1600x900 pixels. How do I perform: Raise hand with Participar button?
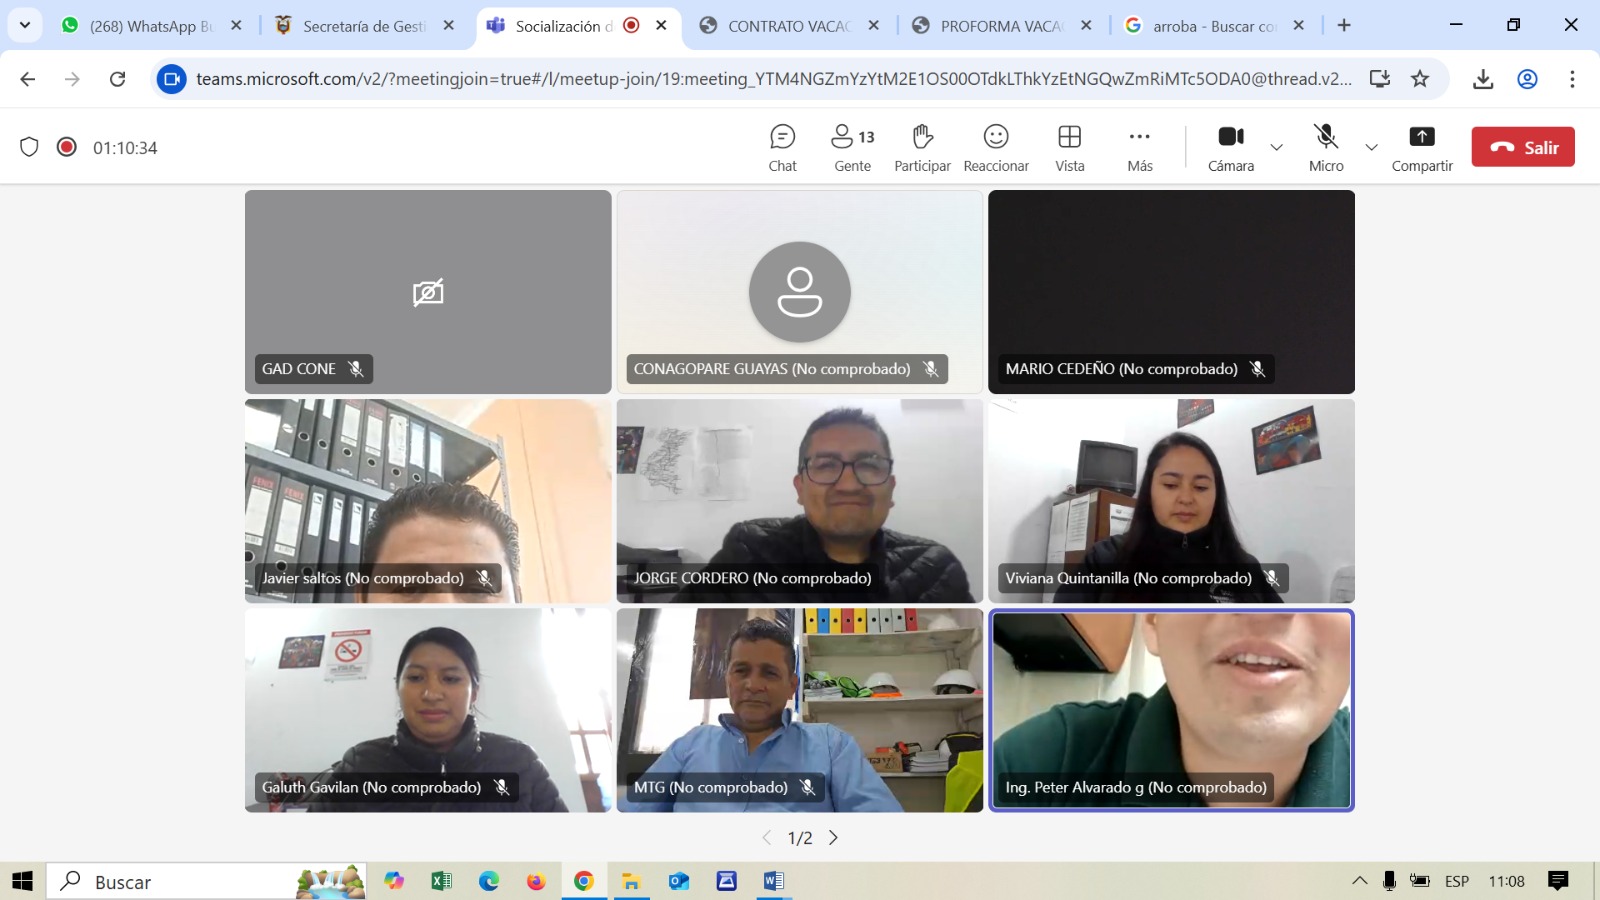[922, 147]
